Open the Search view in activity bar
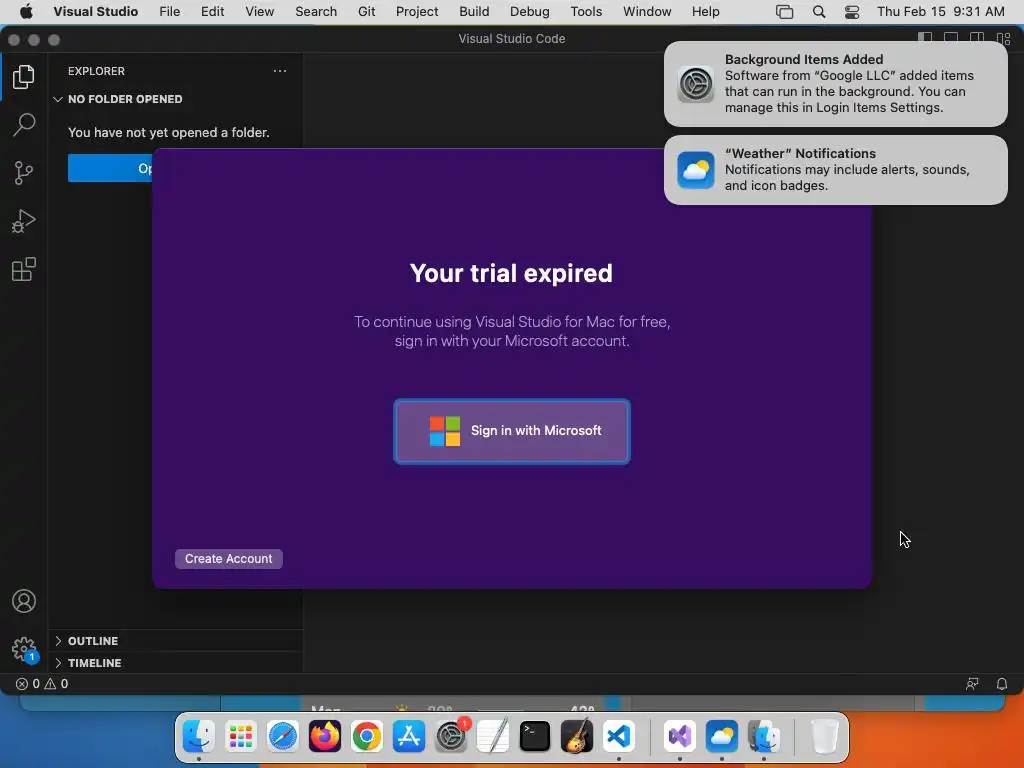 pyautogui.click(x=24, y=125)
